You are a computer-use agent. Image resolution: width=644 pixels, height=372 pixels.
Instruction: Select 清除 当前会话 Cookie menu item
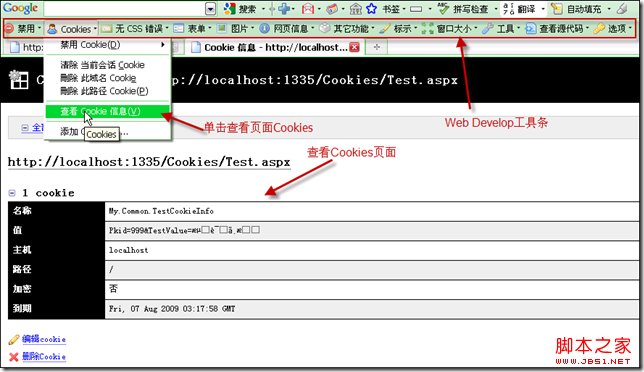108,65
